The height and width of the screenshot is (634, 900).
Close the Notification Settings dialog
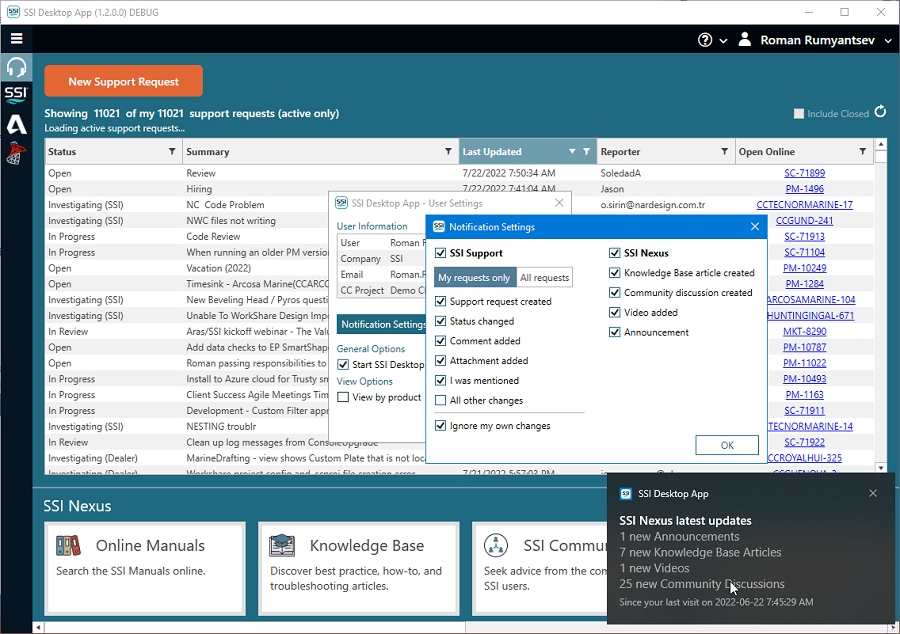(x=755, y=227)
